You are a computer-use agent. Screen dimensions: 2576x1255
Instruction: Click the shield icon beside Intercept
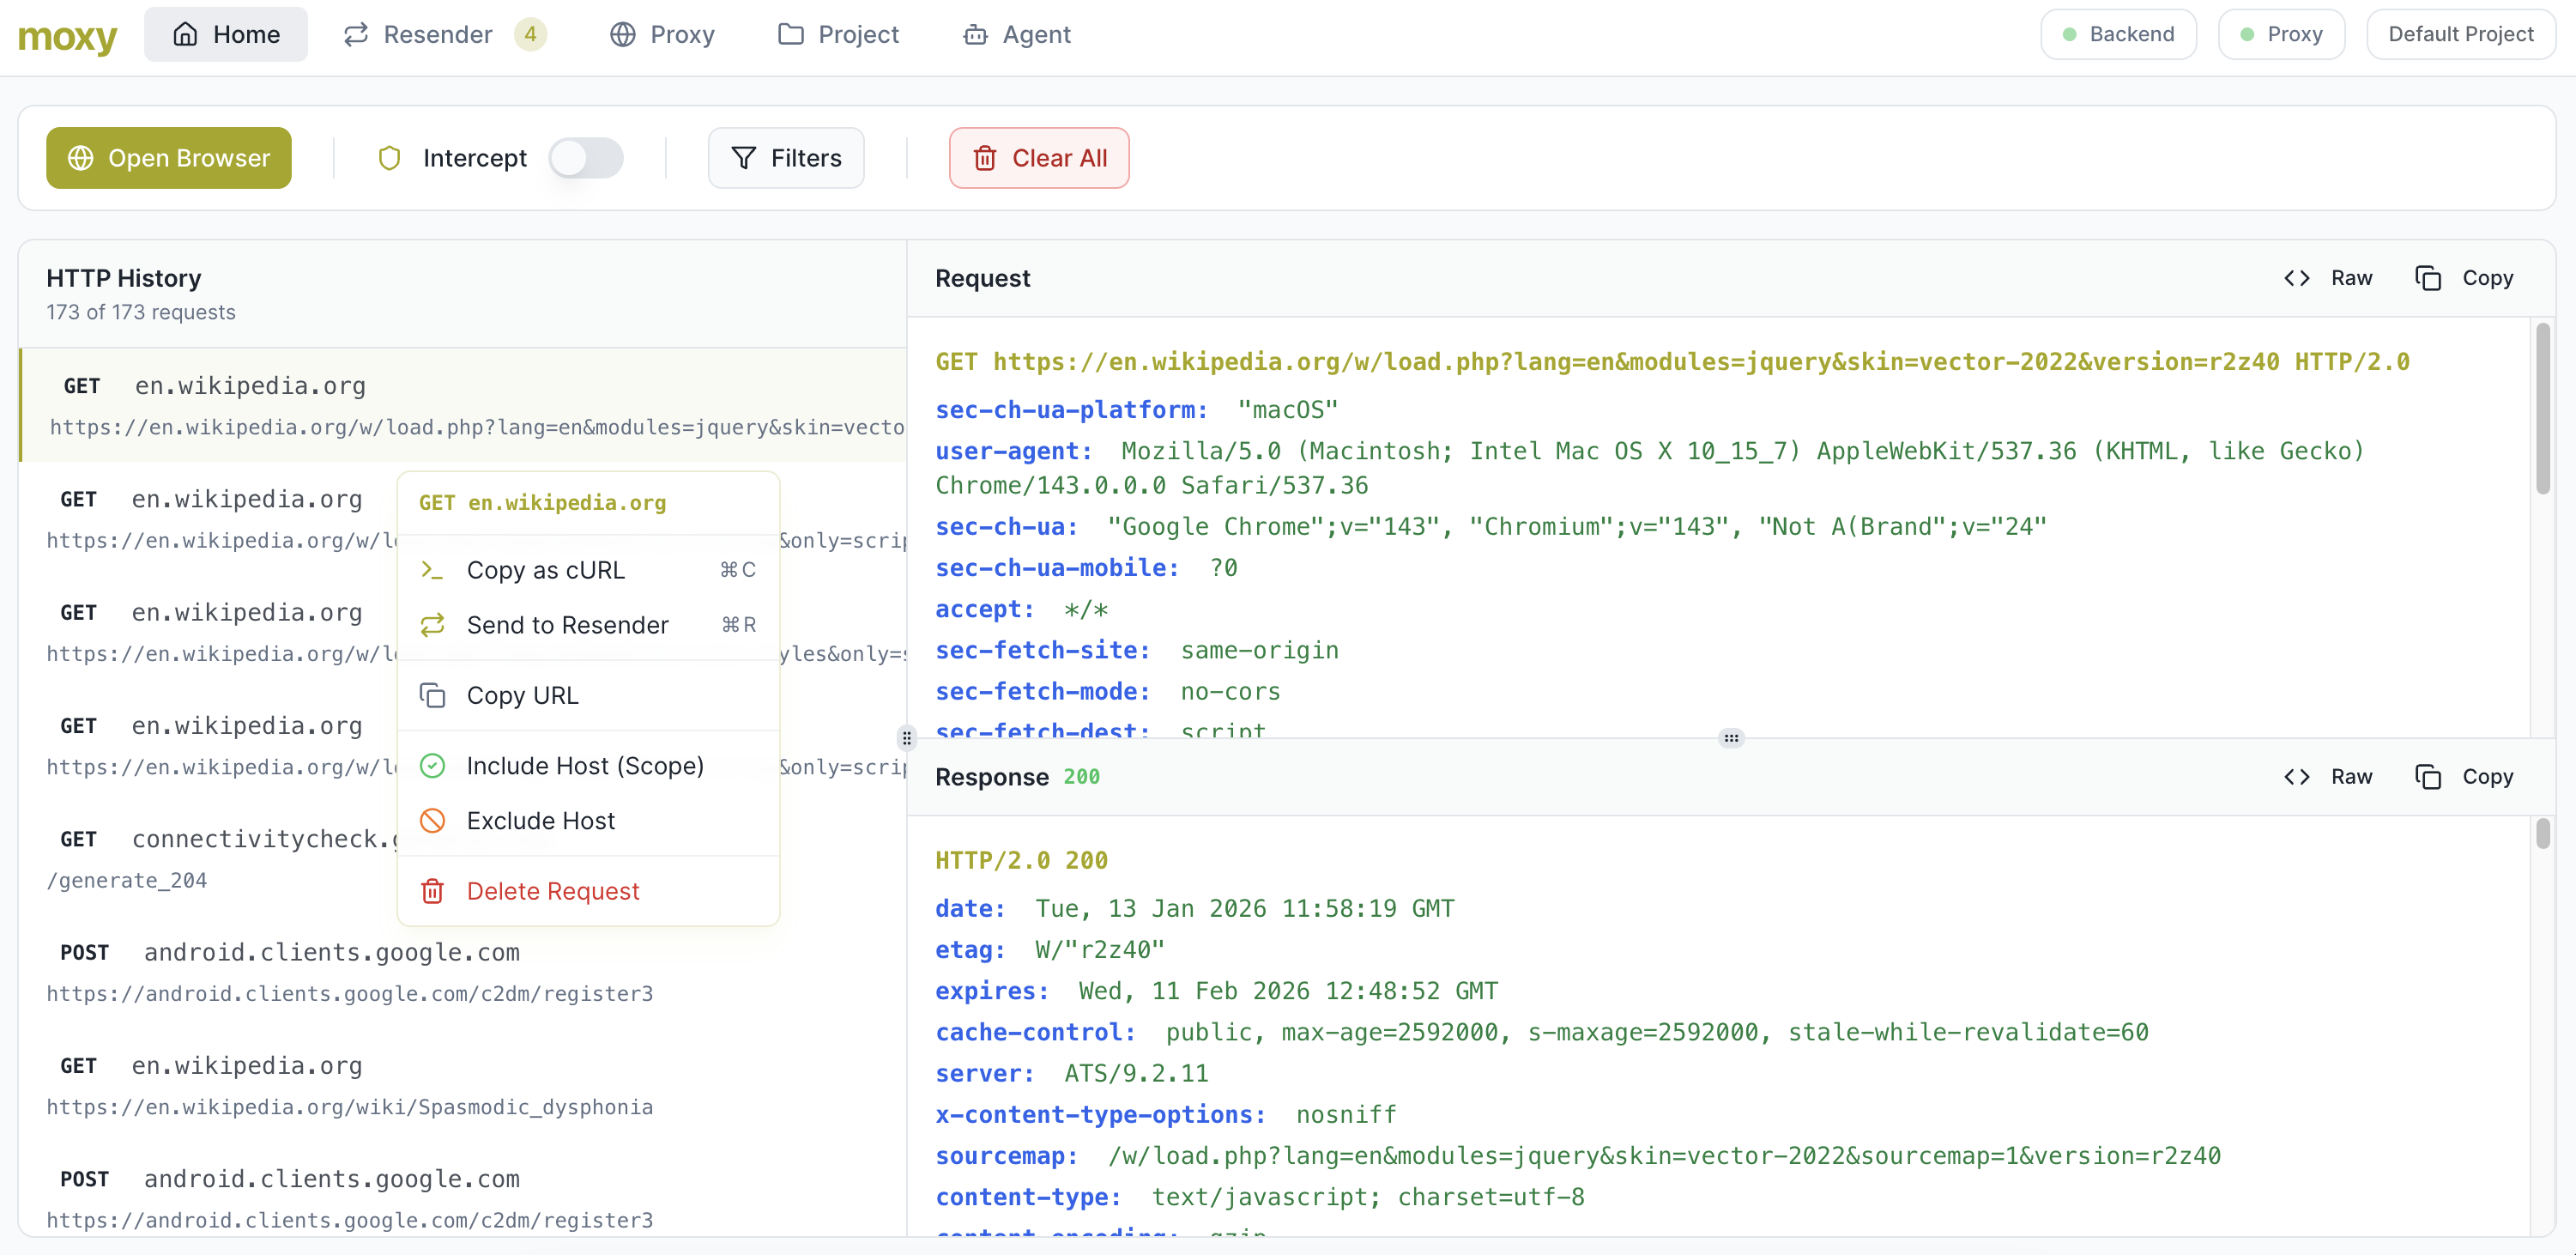pos(389,158)
